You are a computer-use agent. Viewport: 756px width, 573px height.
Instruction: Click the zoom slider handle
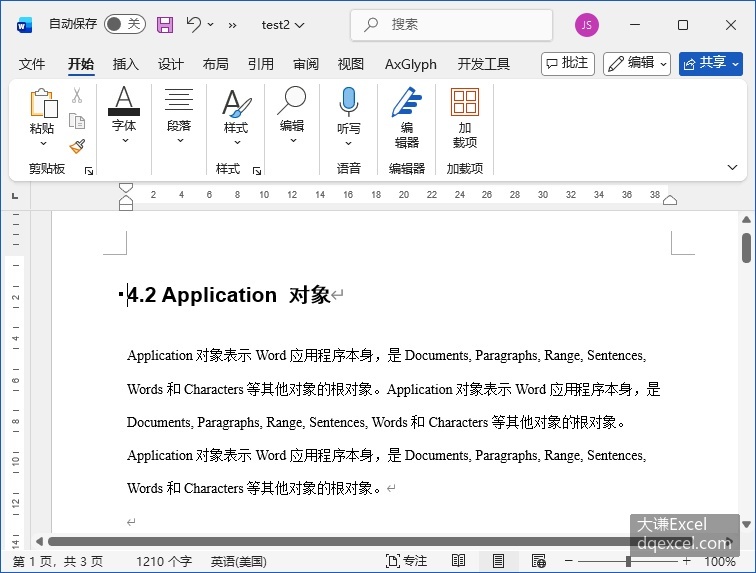628,561
